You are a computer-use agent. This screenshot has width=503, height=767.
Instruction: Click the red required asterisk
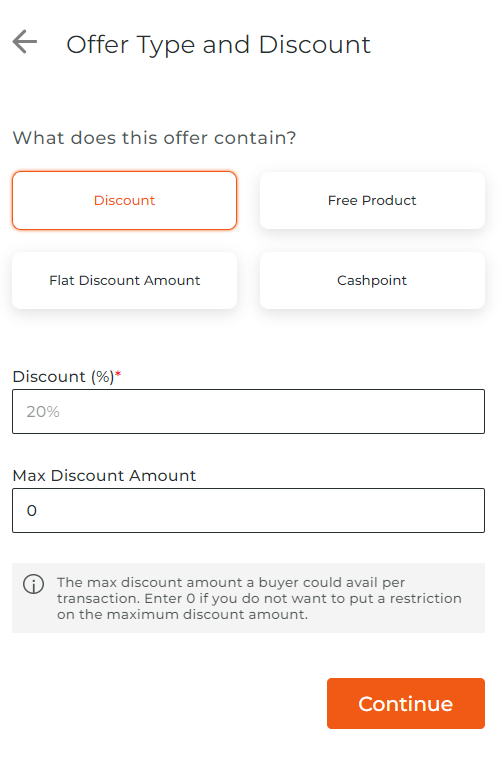118,374
